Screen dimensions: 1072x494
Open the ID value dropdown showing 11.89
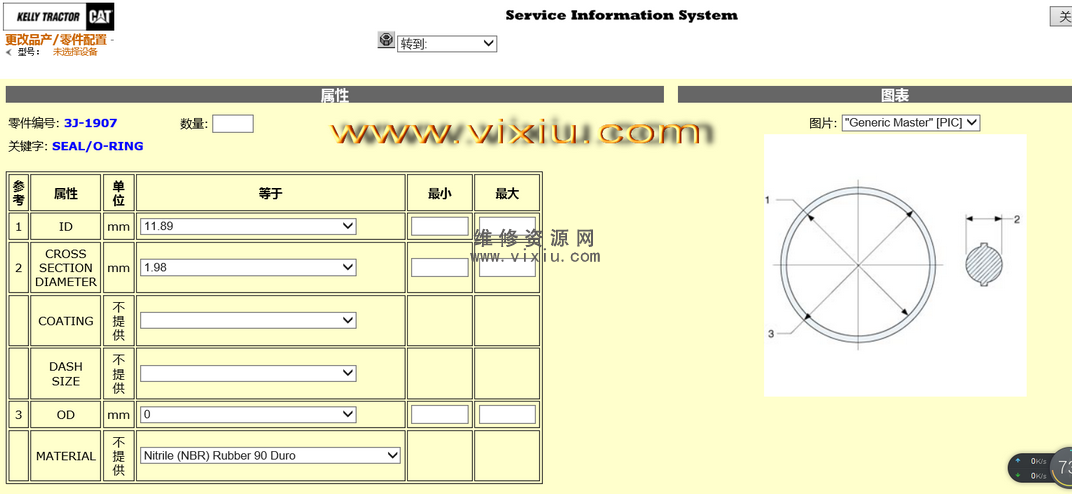[248, 227]
